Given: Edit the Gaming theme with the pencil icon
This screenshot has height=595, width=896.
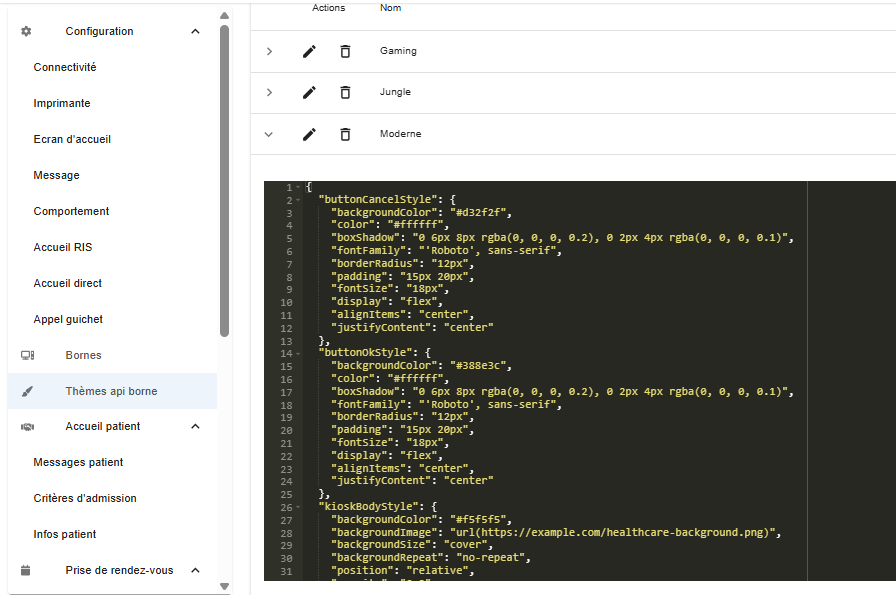Looking at the screenshot, I should pyautogui.click(x=310, y=50).
